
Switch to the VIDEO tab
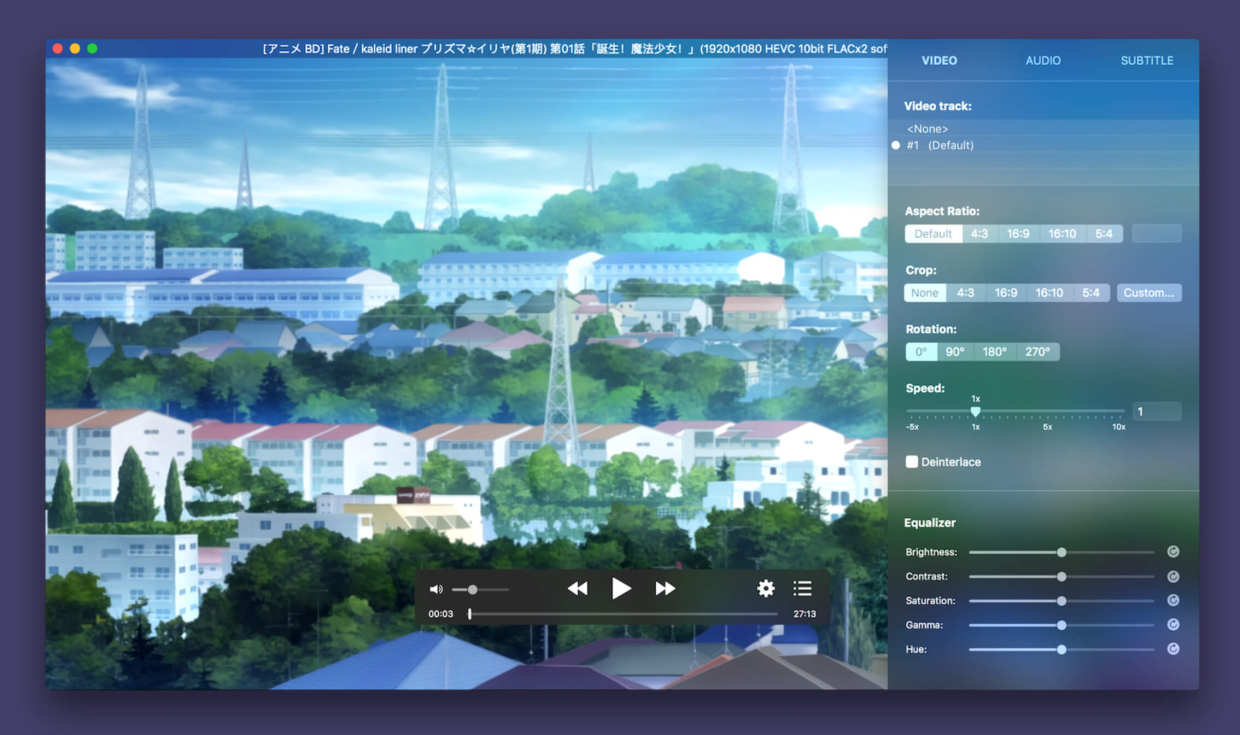(939, 61)
